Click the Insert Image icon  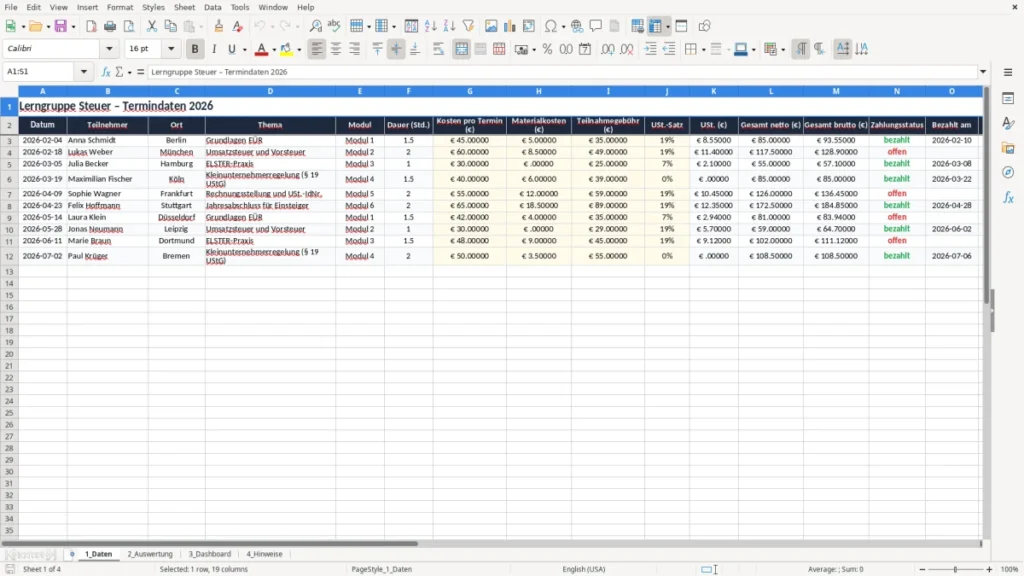(x=491, y=26)
